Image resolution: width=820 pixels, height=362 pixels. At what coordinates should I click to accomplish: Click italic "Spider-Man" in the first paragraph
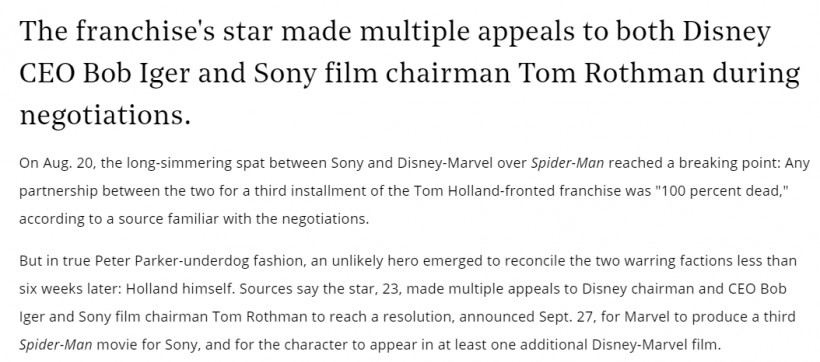567,164
